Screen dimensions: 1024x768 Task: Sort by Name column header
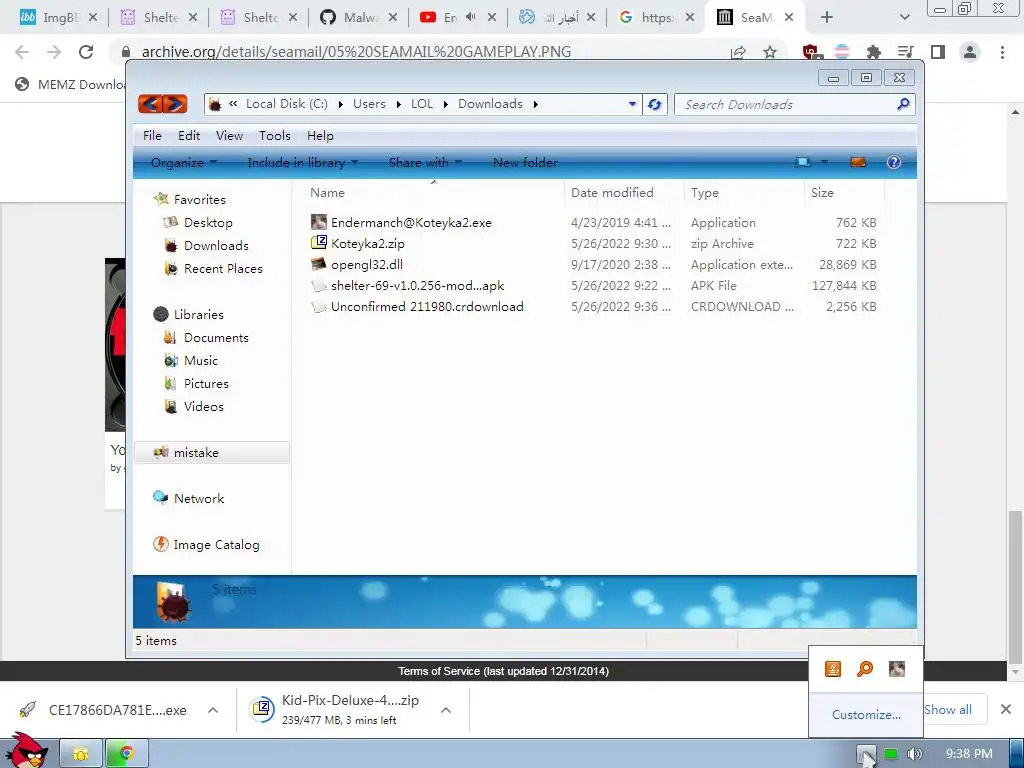pos(327,193)
